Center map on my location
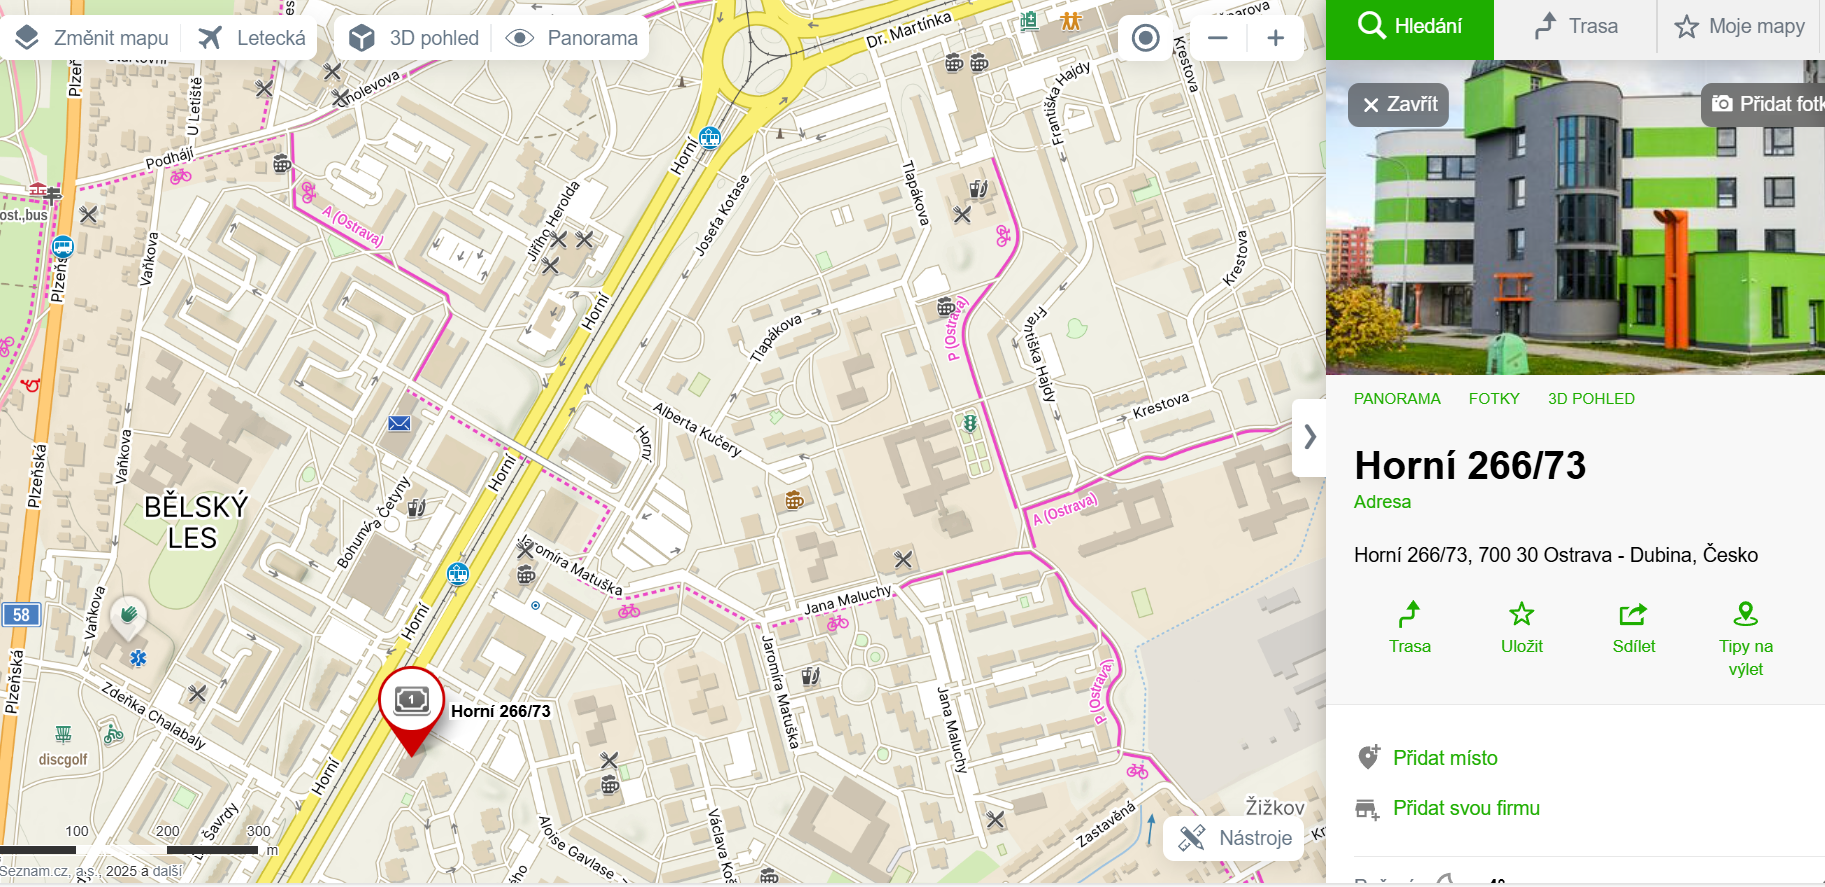This screenshot has width=1825, height=887. coord(1145,38)
